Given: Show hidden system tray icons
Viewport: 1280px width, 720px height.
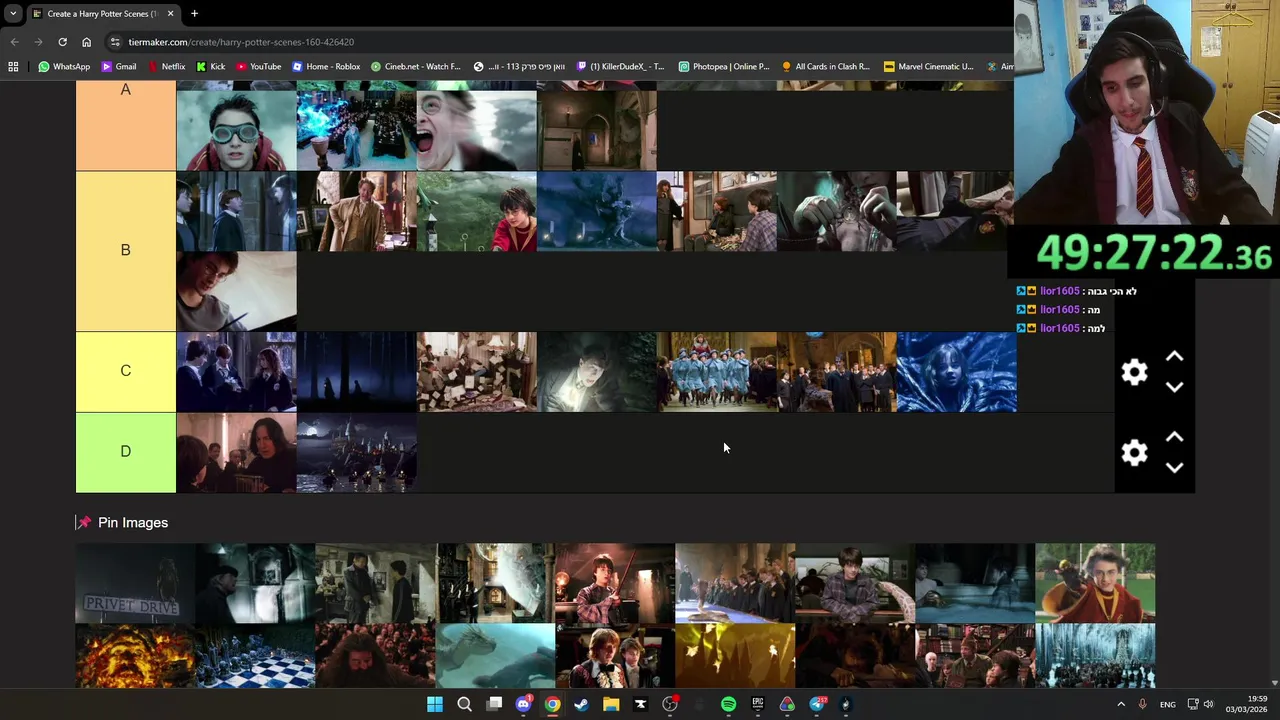Looking at the screenshot, I should (x=1121, y=704).
